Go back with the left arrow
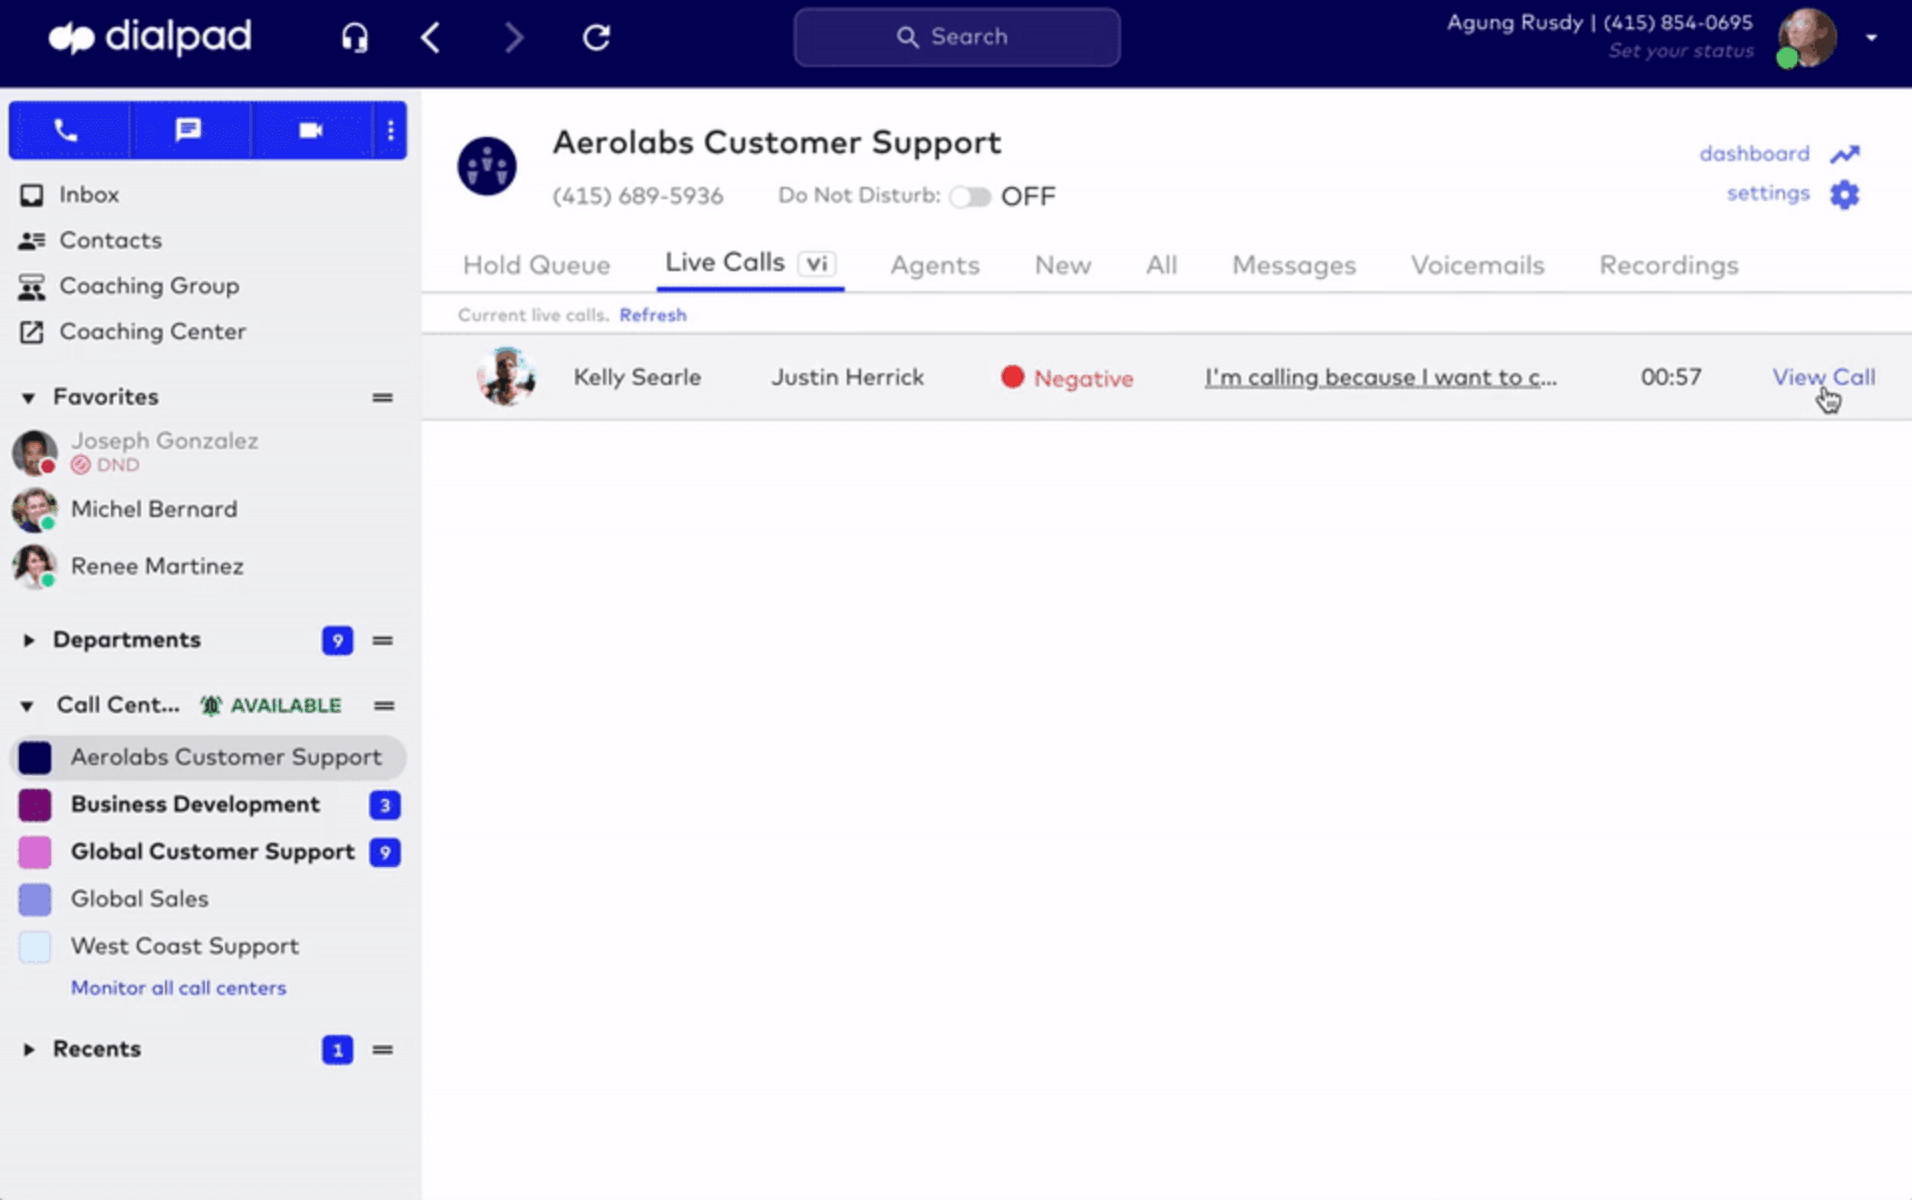Viewport: 1912px width, 1200px height. pos(430,37)
